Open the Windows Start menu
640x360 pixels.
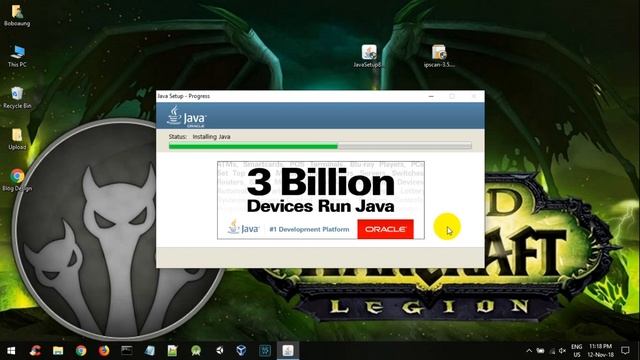click(x=11, y=351)
